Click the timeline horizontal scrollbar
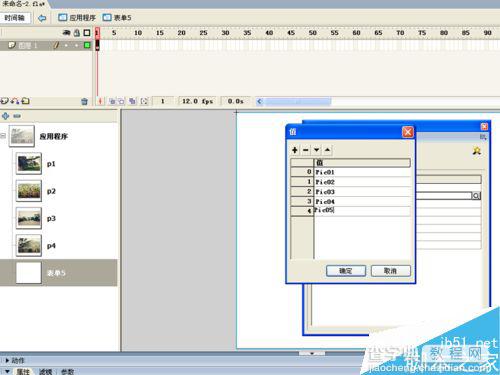Screen dimensions: 500x375 click(298, 101)
